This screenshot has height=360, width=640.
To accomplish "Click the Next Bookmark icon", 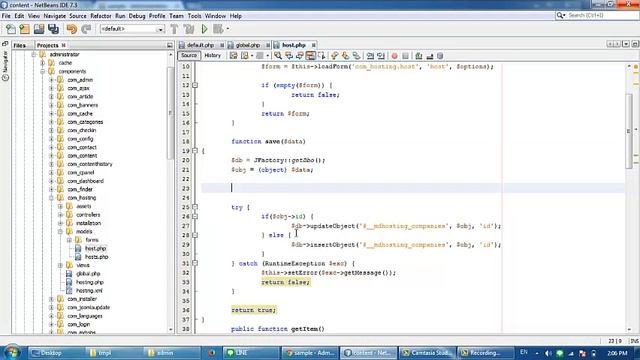I will coord(345,56).
